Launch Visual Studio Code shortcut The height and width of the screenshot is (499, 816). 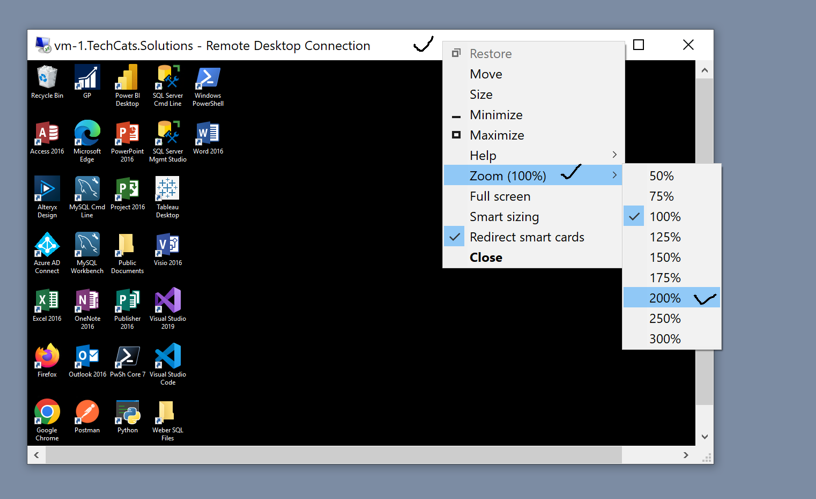[168, 365]
